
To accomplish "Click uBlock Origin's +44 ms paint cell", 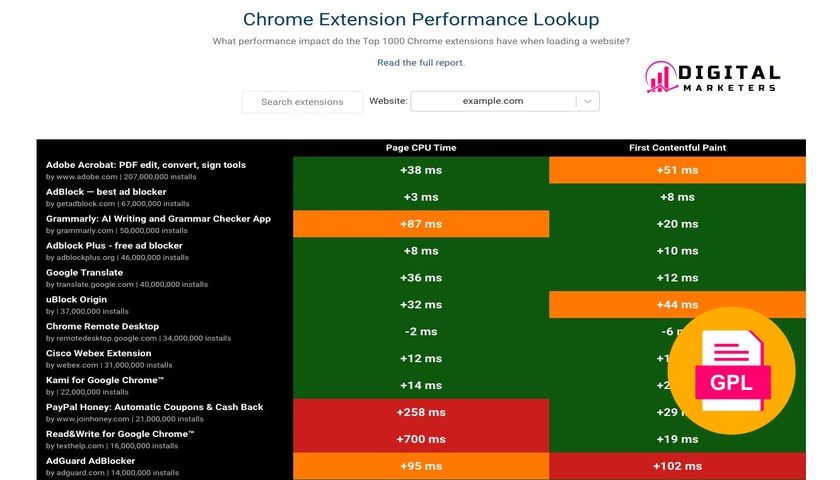I will click(678, 304).
